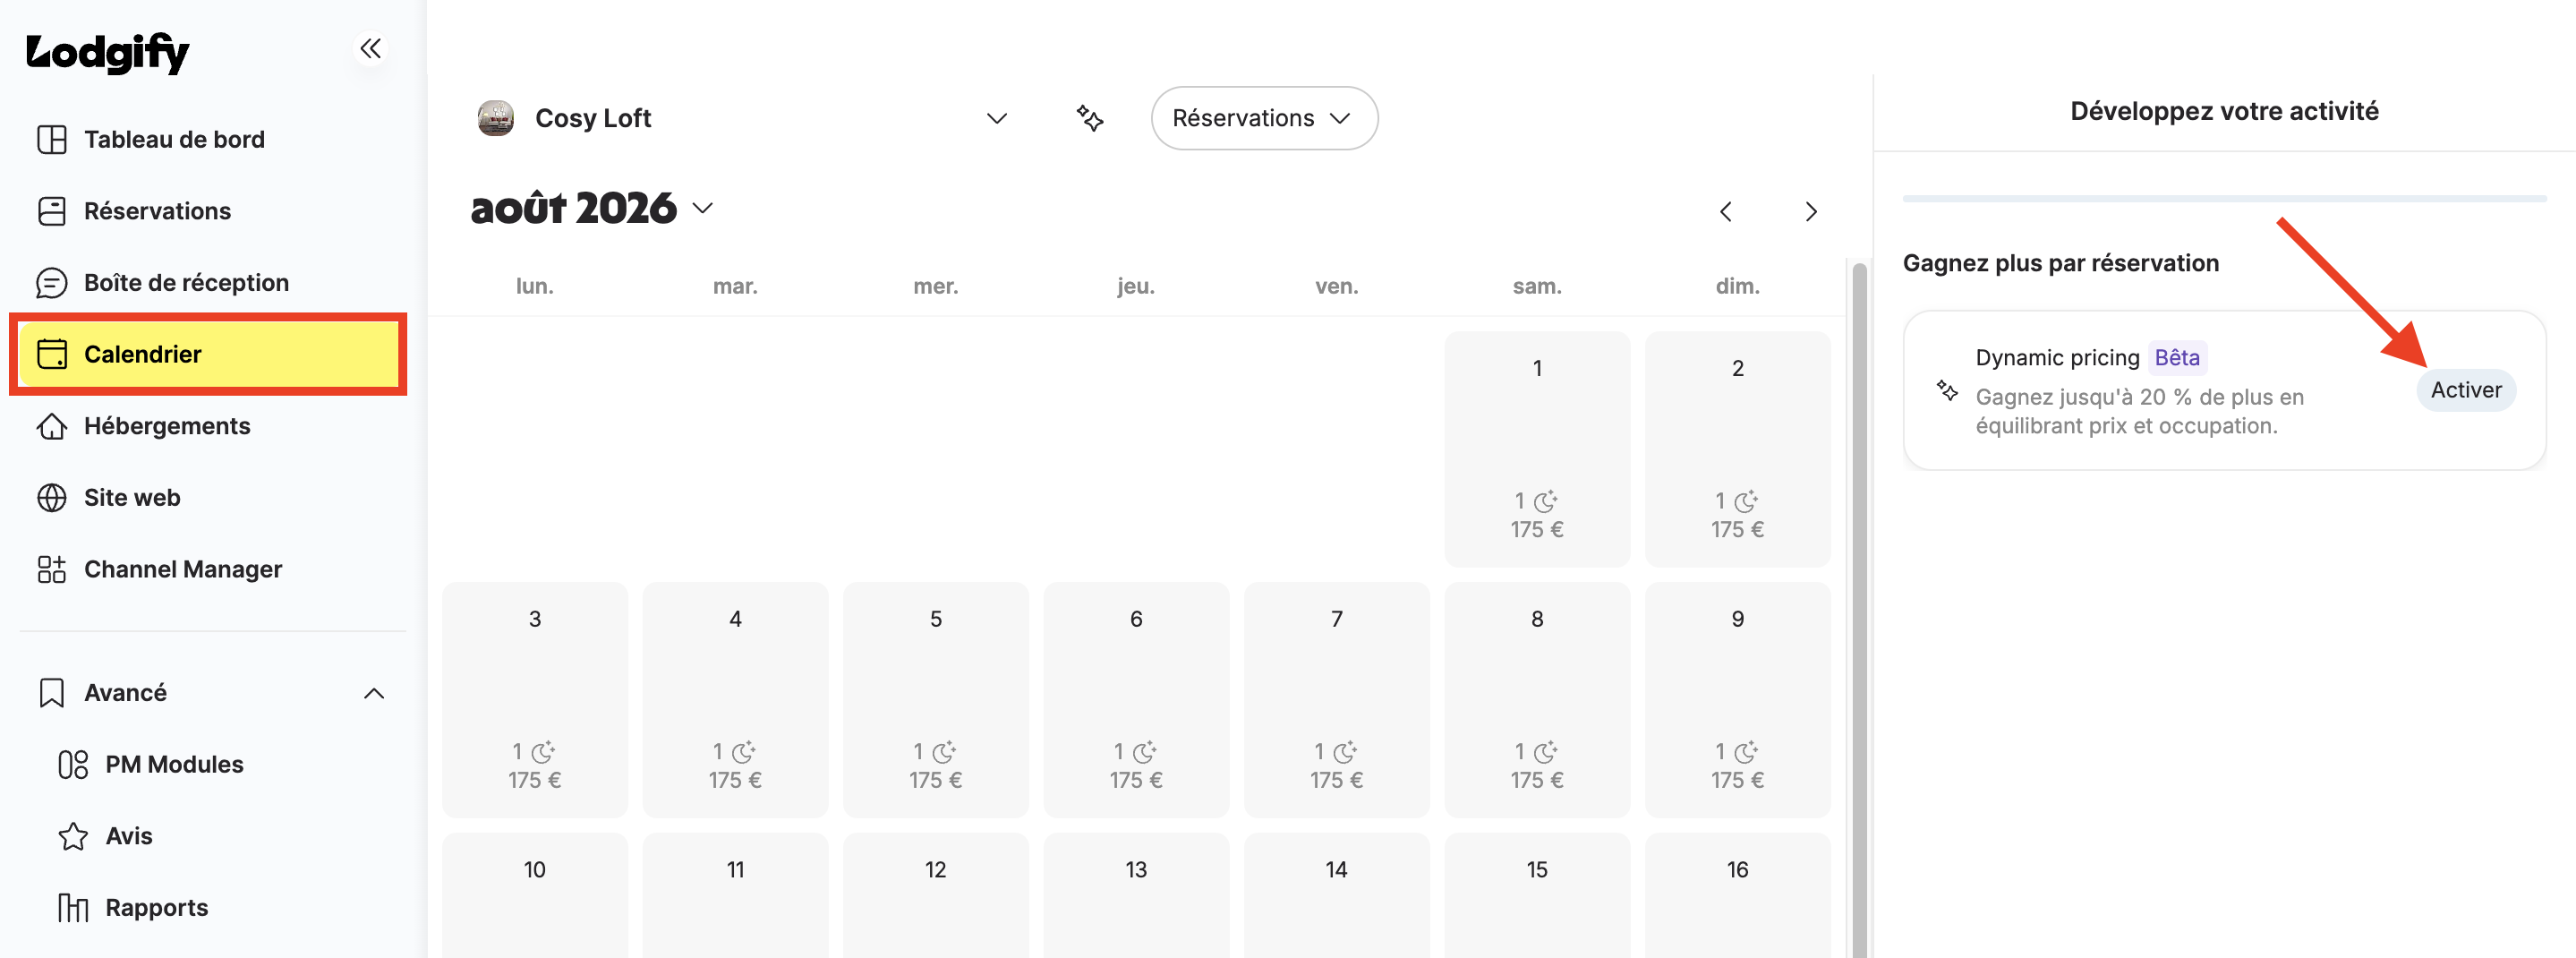Open the Réservations filter dropdown
The image size is (2576, 958).
click(x=1264, y=118)
